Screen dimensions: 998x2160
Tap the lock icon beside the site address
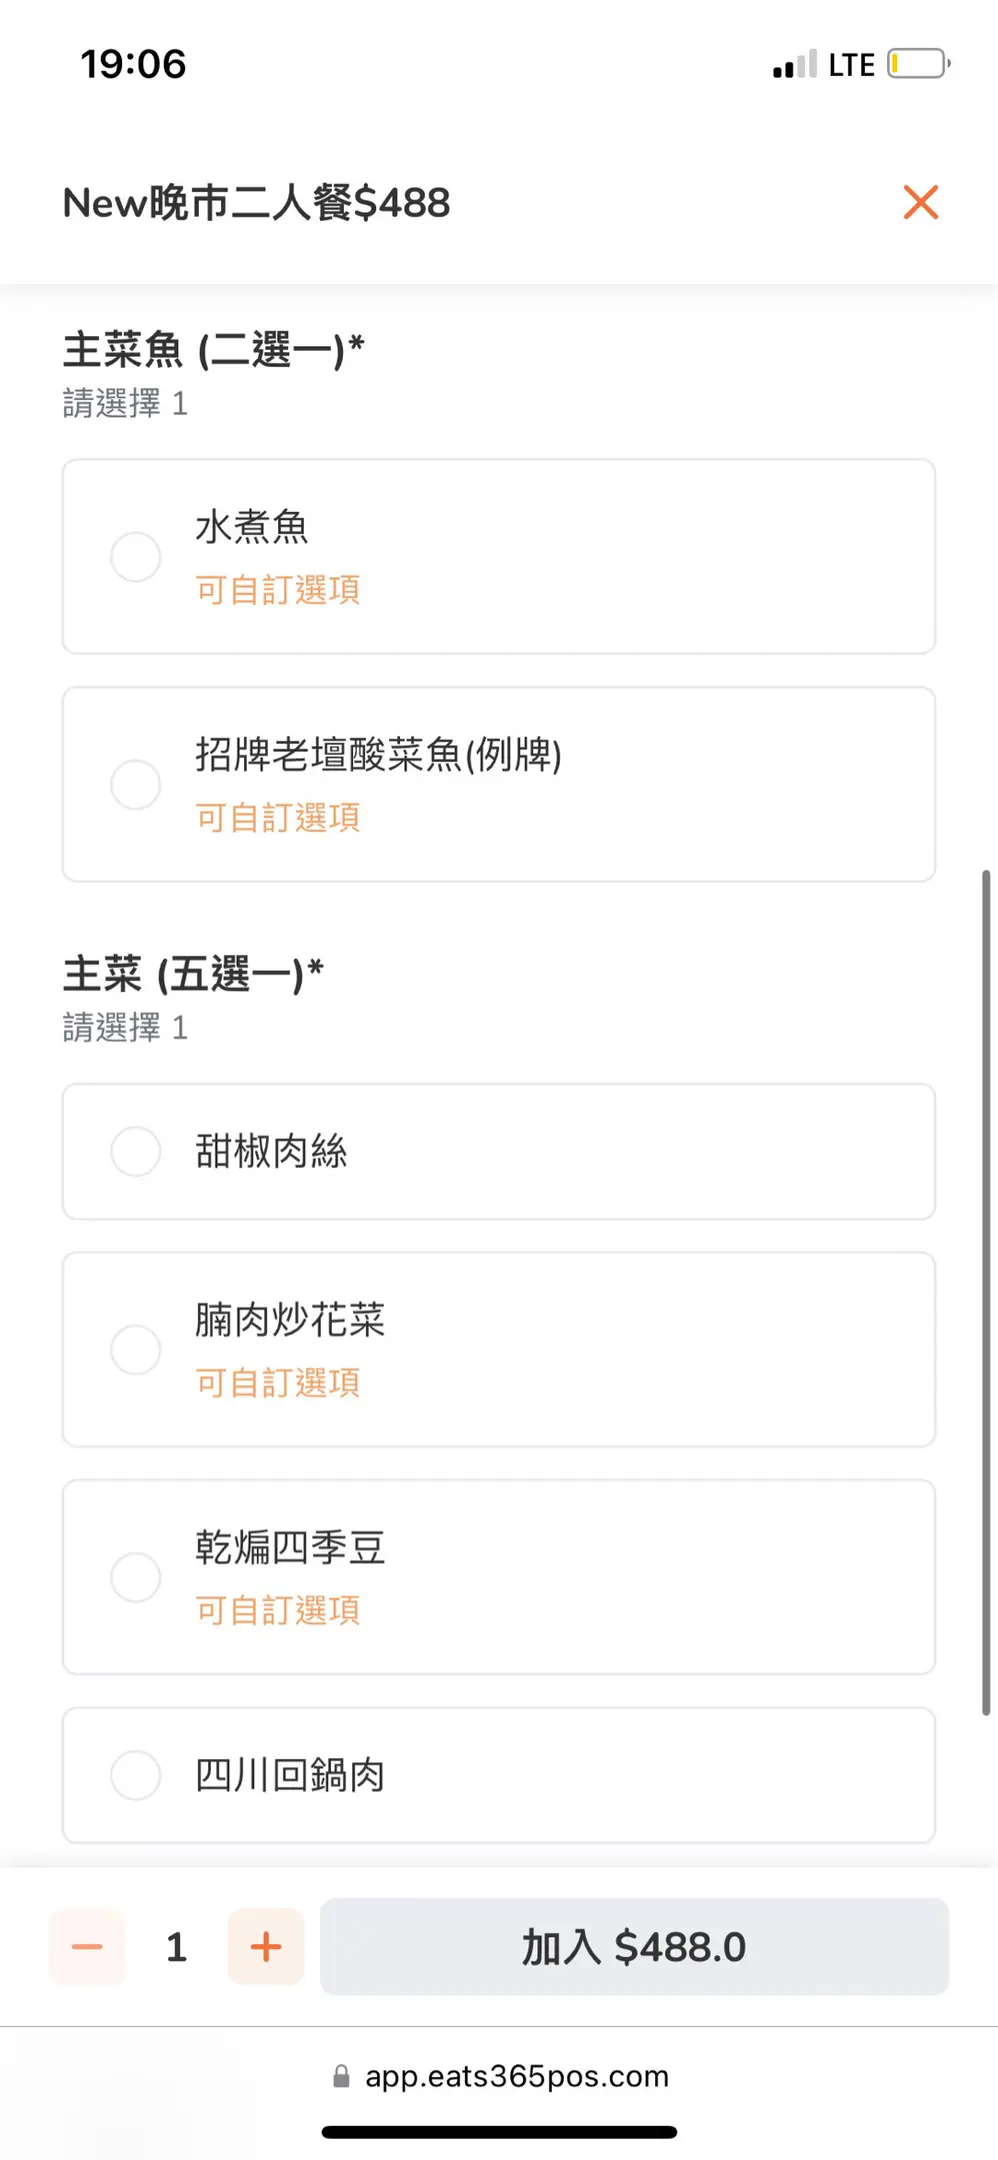tap(341, 2077)
